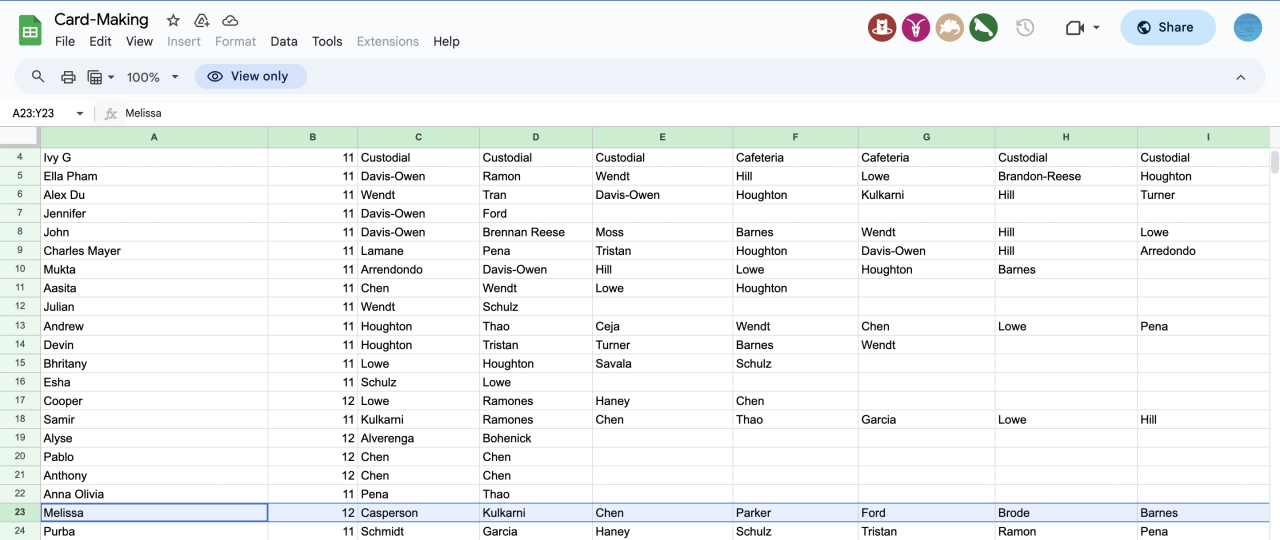Open the Help menu
This screenshot has height=540, width=1280.
(446, 41)
